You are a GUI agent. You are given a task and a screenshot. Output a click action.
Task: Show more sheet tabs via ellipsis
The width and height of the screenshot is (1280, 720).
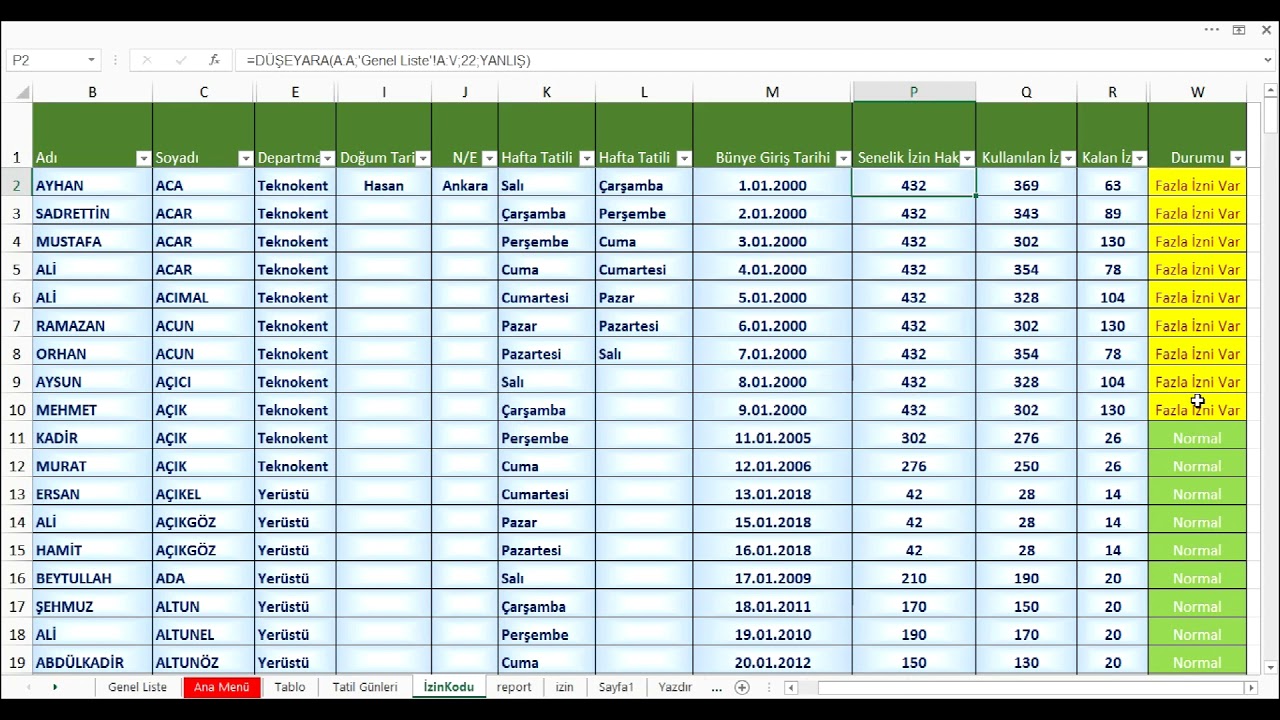point(716,687)
